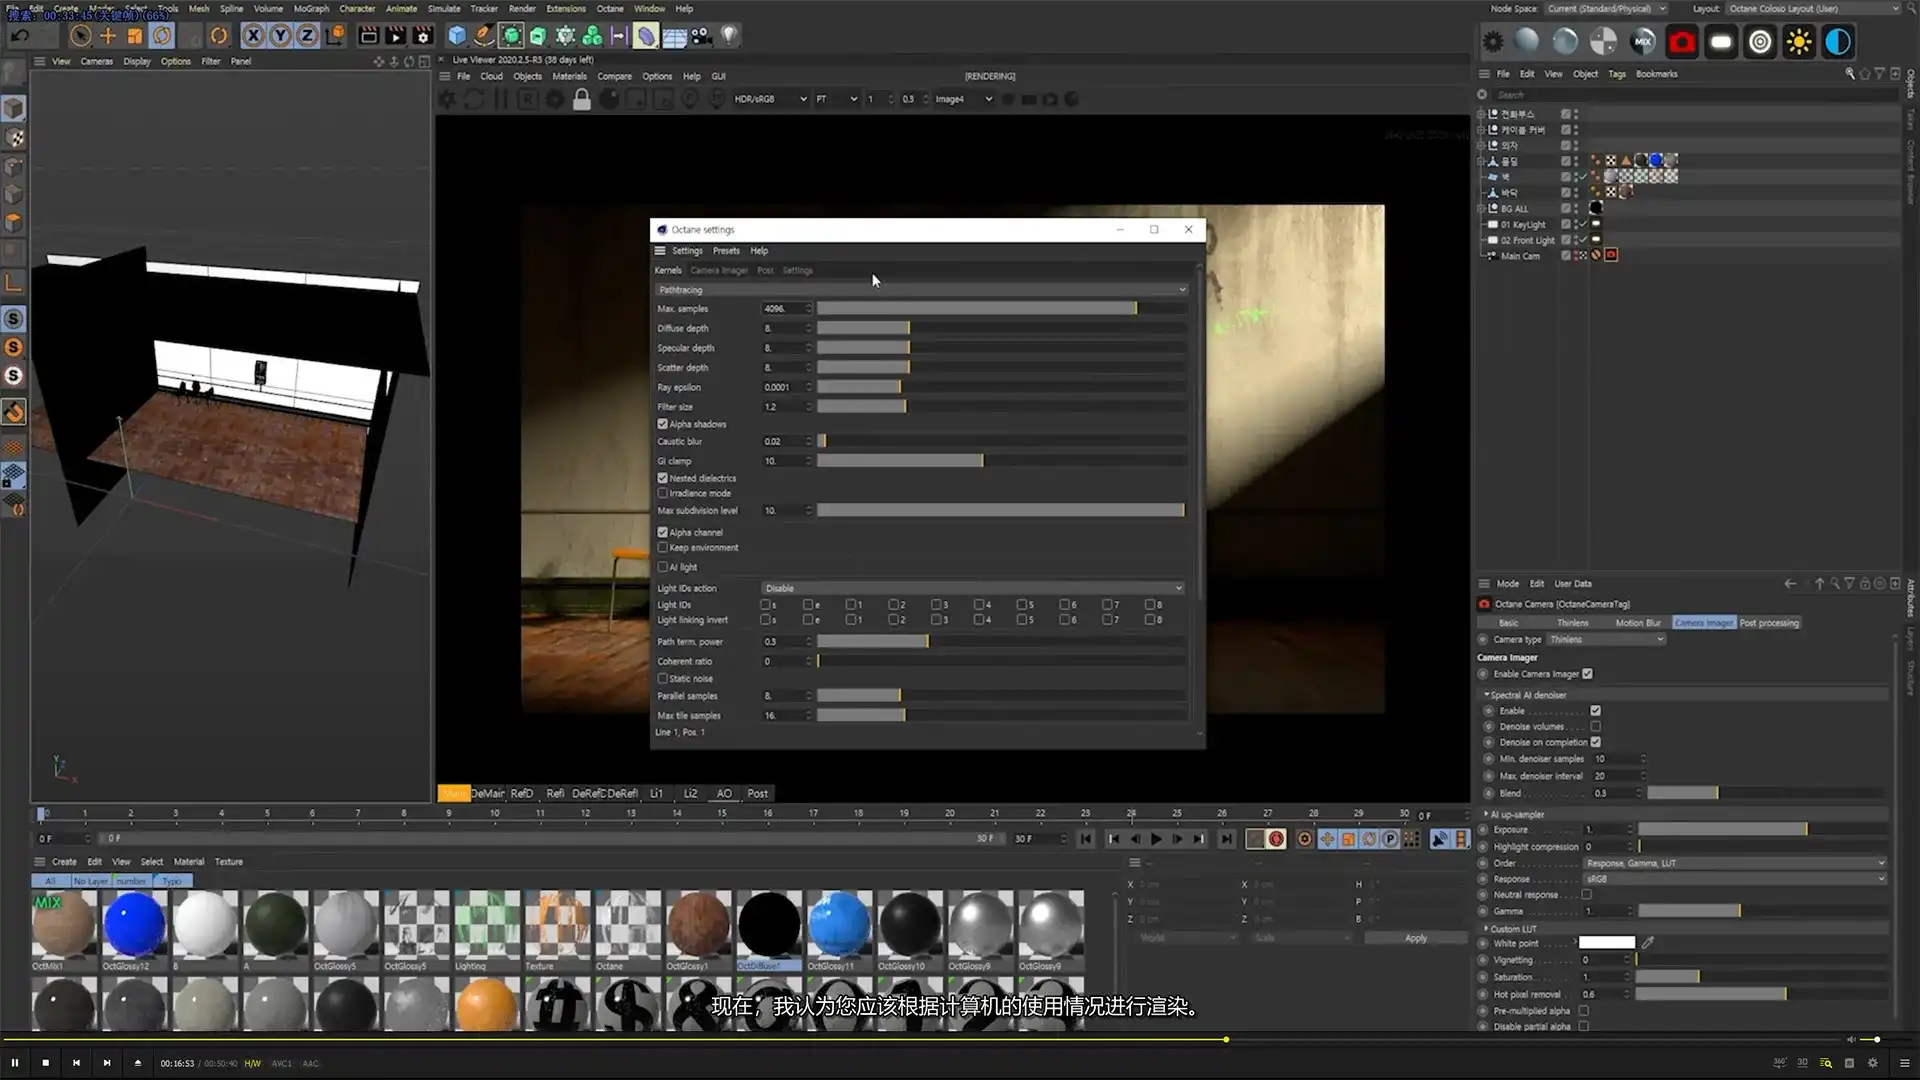The height and width of the screenshot is (1080, 1920).
Task: Uncheck Alpha shadows in Octane settings
Action: 663,424
